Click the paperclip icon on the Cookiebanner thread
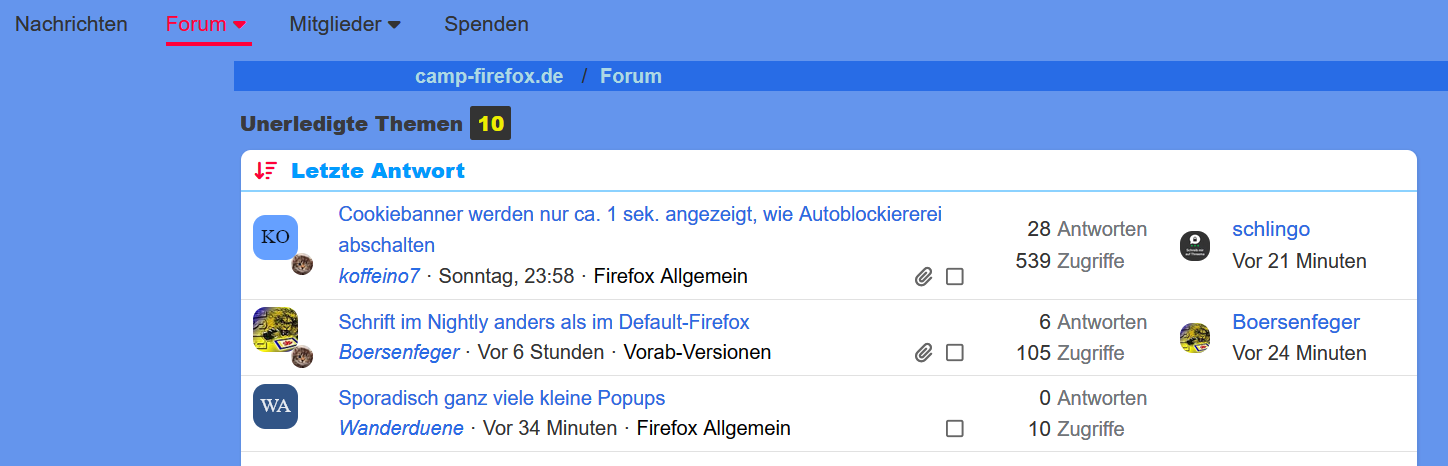 [924, 277]
